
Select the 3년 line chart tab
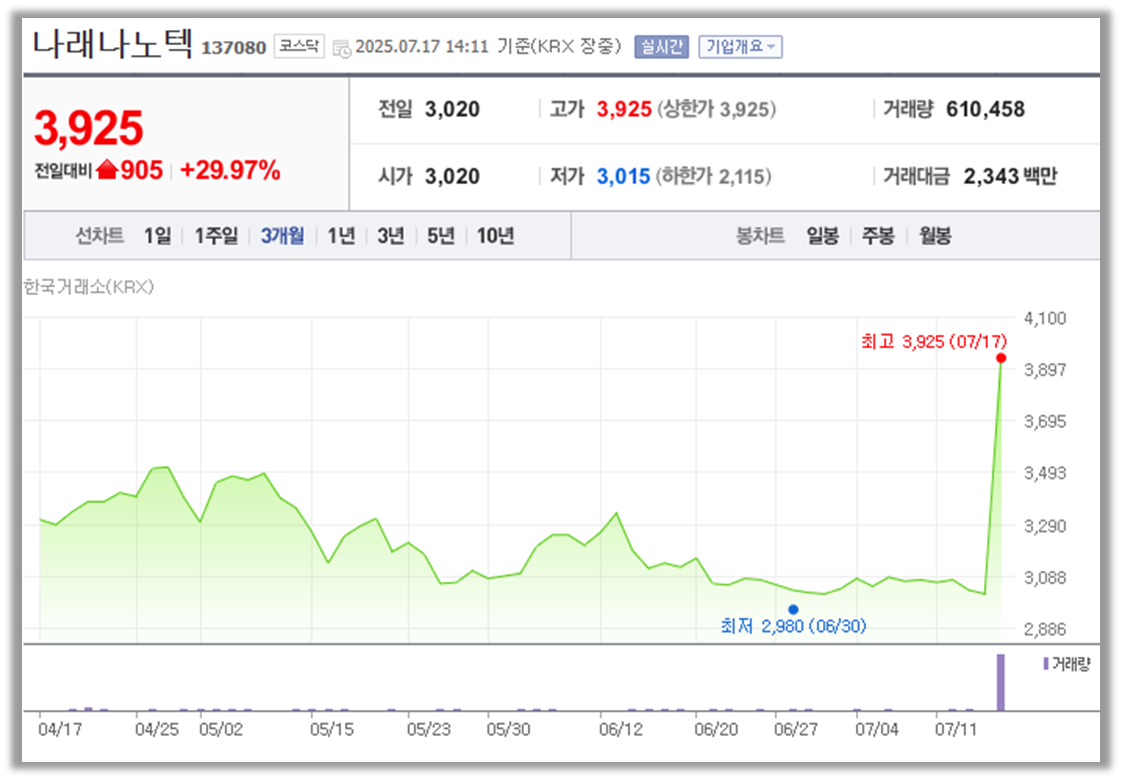click(x=391, y=235)
